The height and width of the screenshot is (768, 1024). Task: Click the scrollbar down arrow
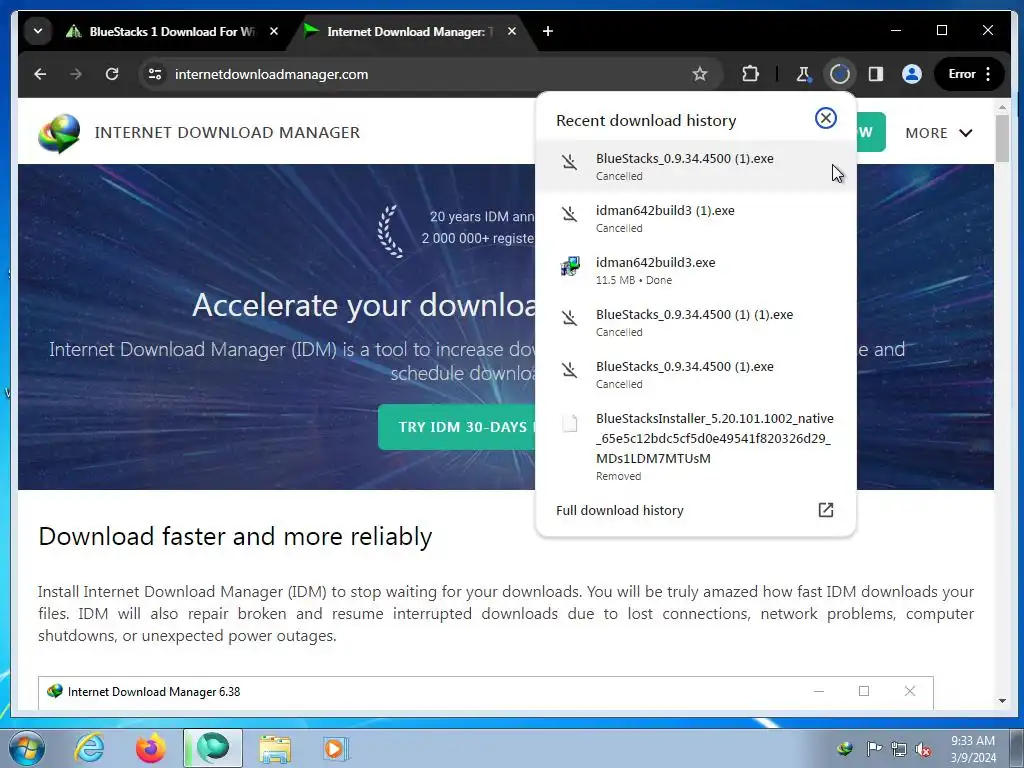[x=1002, y=701]
